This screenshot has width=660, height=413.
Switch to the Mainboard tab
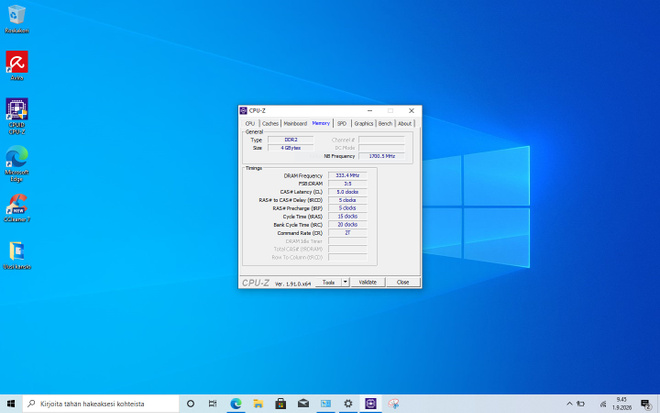(x=295, y=123)
